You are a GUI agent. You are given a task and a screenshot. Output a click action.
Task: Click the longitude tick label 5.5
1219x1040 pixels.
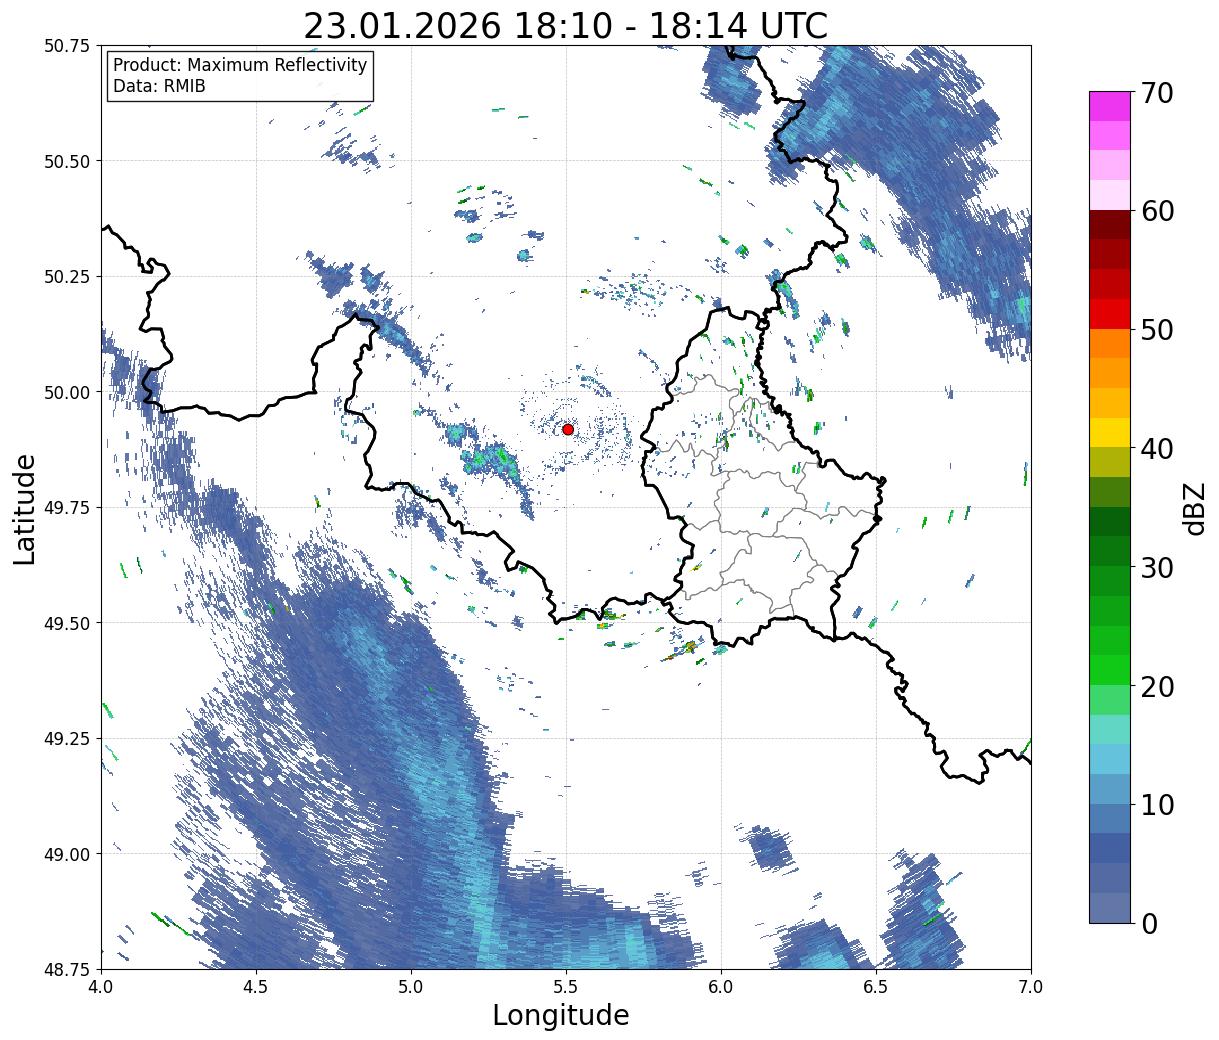tap(566, 987)
